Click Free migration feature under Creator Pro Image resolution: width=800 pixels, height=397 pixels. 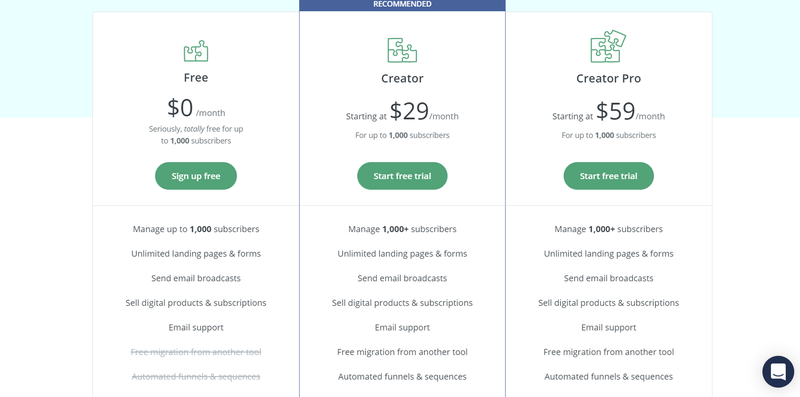608,352
